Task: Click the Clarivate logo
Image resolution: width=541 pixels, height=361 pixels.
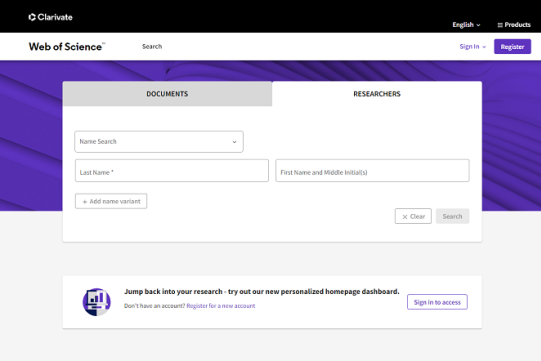Action: (x=50, y=17)
